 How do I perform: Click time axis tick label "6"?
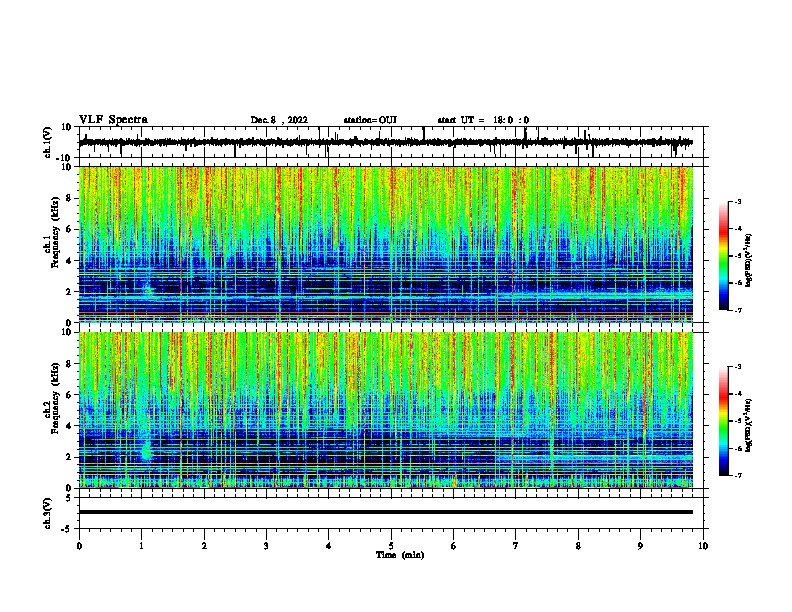pos(454,546)
